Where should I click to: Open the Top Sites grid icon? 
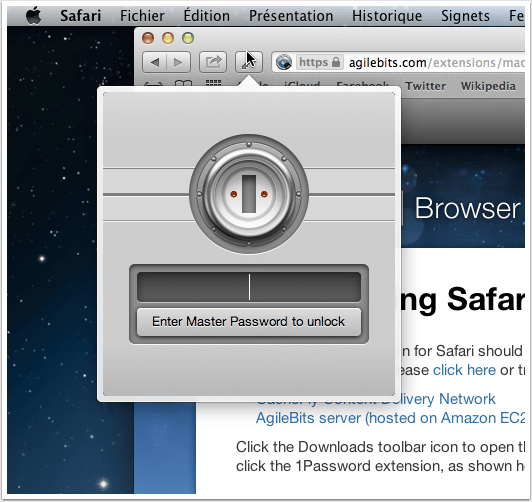(x=213, y=83)
